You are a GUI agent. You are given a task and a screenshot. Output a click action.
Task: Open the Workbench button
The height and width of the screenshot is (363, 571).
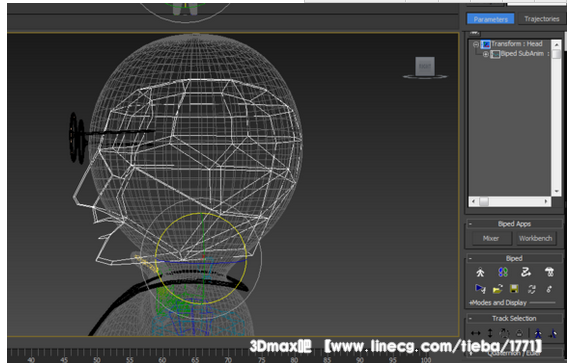(535, 238)
